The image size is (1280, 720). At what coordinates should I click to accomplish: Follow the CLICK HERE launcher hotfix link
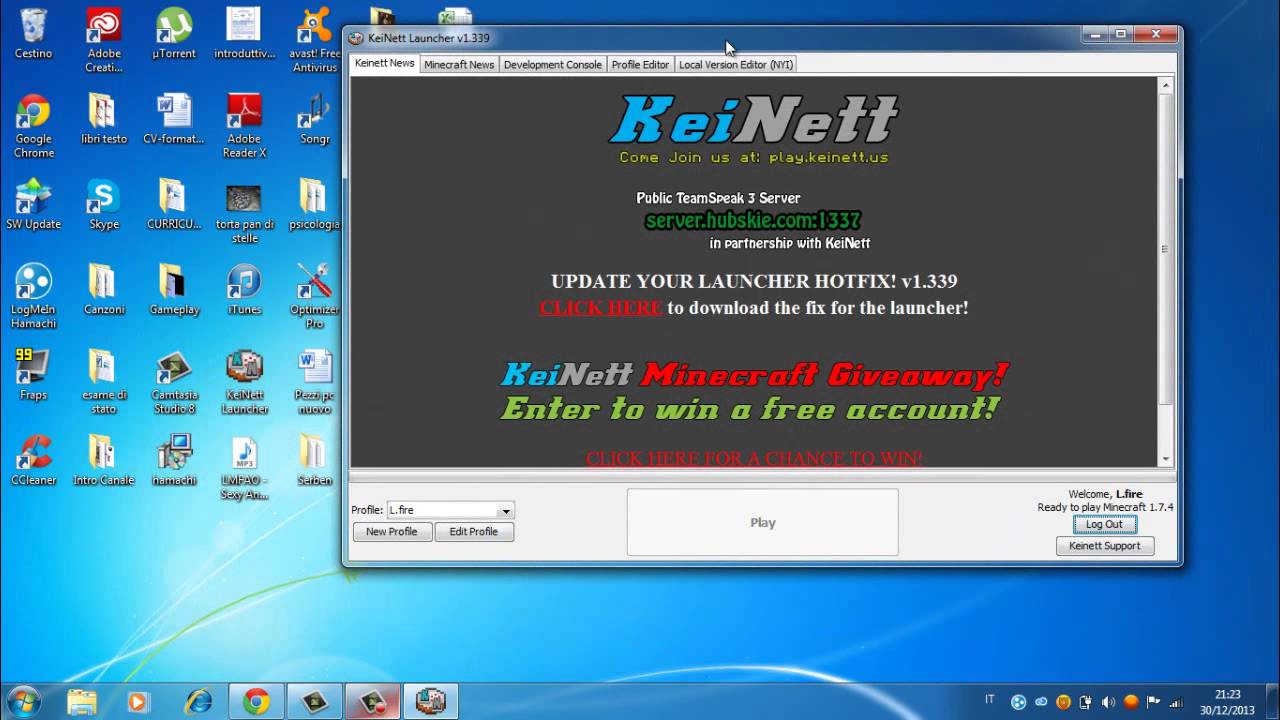pyautogui.click(x=601, y=308)
